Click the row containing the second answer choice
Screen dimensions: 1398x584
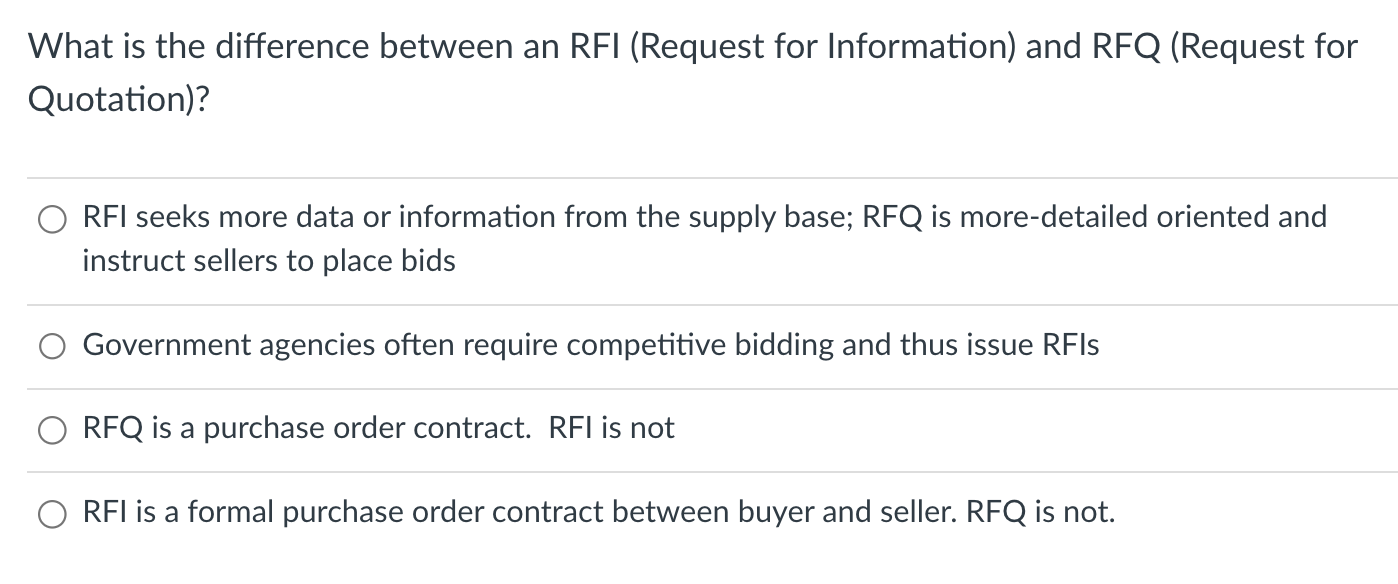pyautogui.click(x=590, y=346)
